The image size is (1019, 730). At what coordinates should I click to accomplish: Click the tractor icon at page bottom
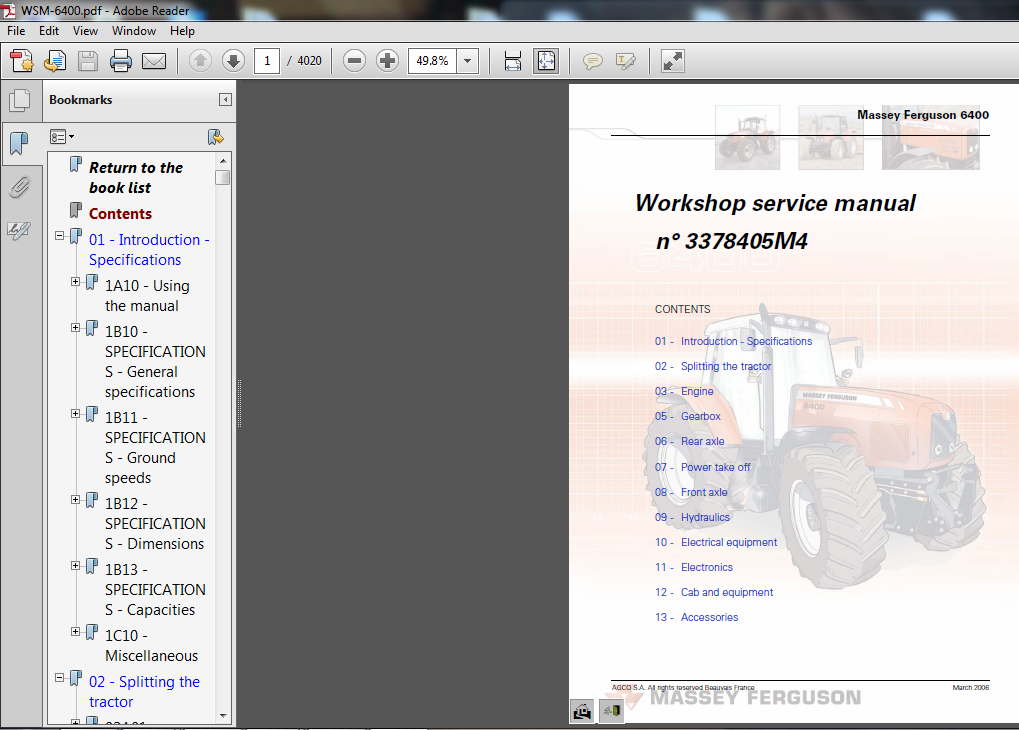pyautogui.click(x=582, y=711)
